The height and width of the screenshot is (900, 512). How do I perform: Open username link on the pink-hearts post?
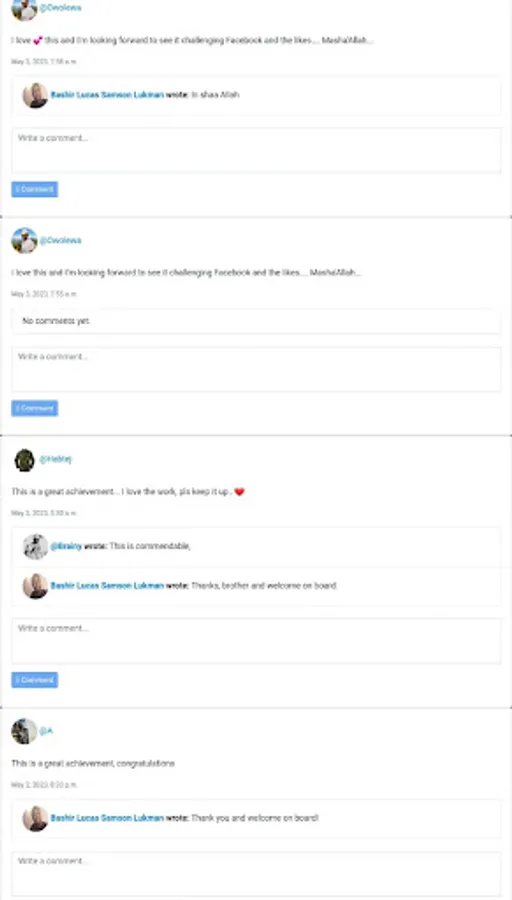[x=60, y=8]
